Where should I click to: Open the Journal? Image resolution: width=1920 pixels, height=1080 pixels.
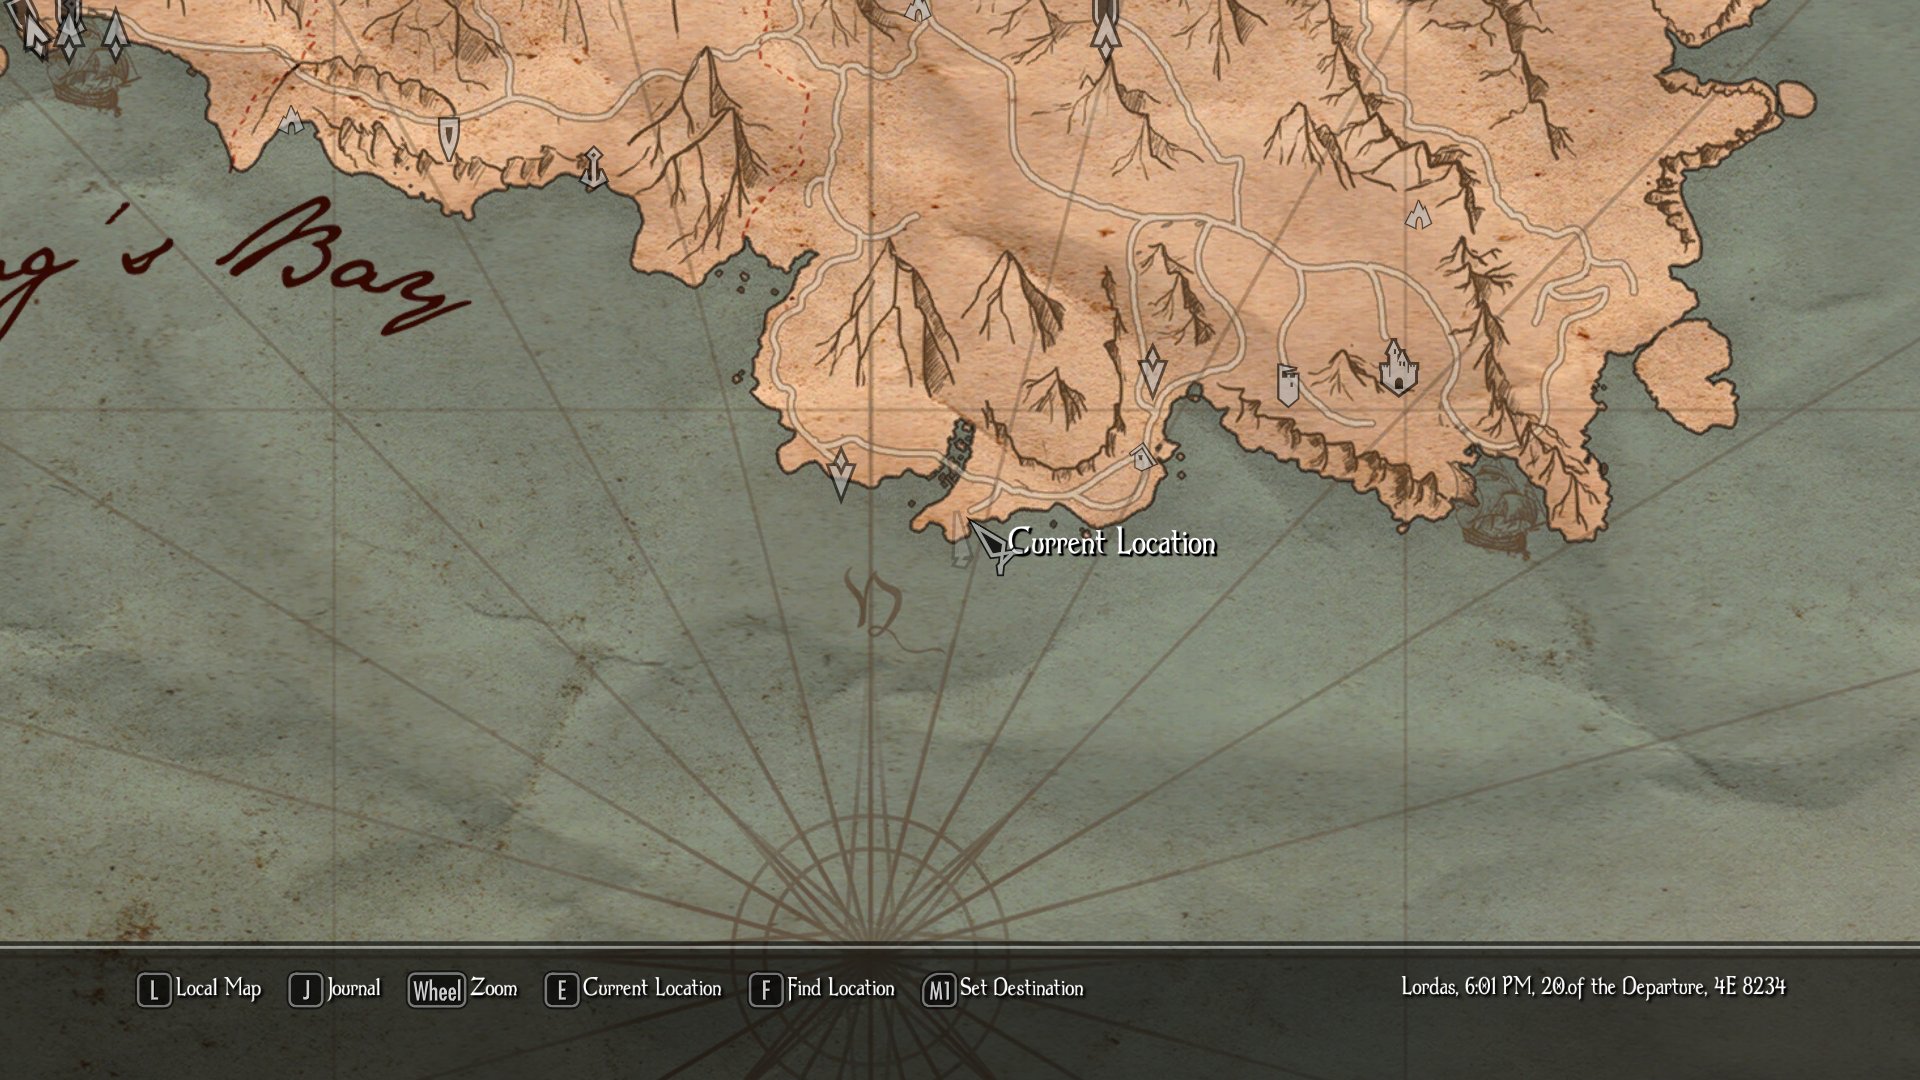point(353,989)
